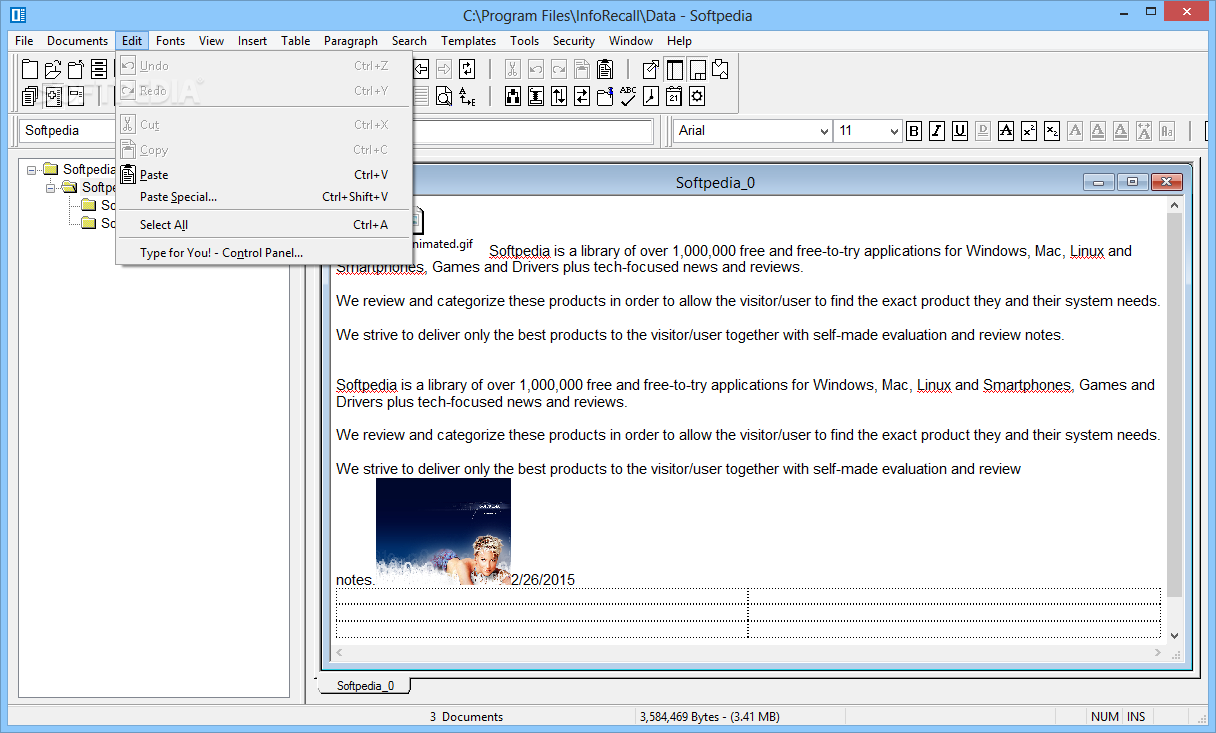Viewport: 1216px width, 733px height.
Task: Click the down arrow of document vertical scrollbar
Action: click(x=1174, y=635)
